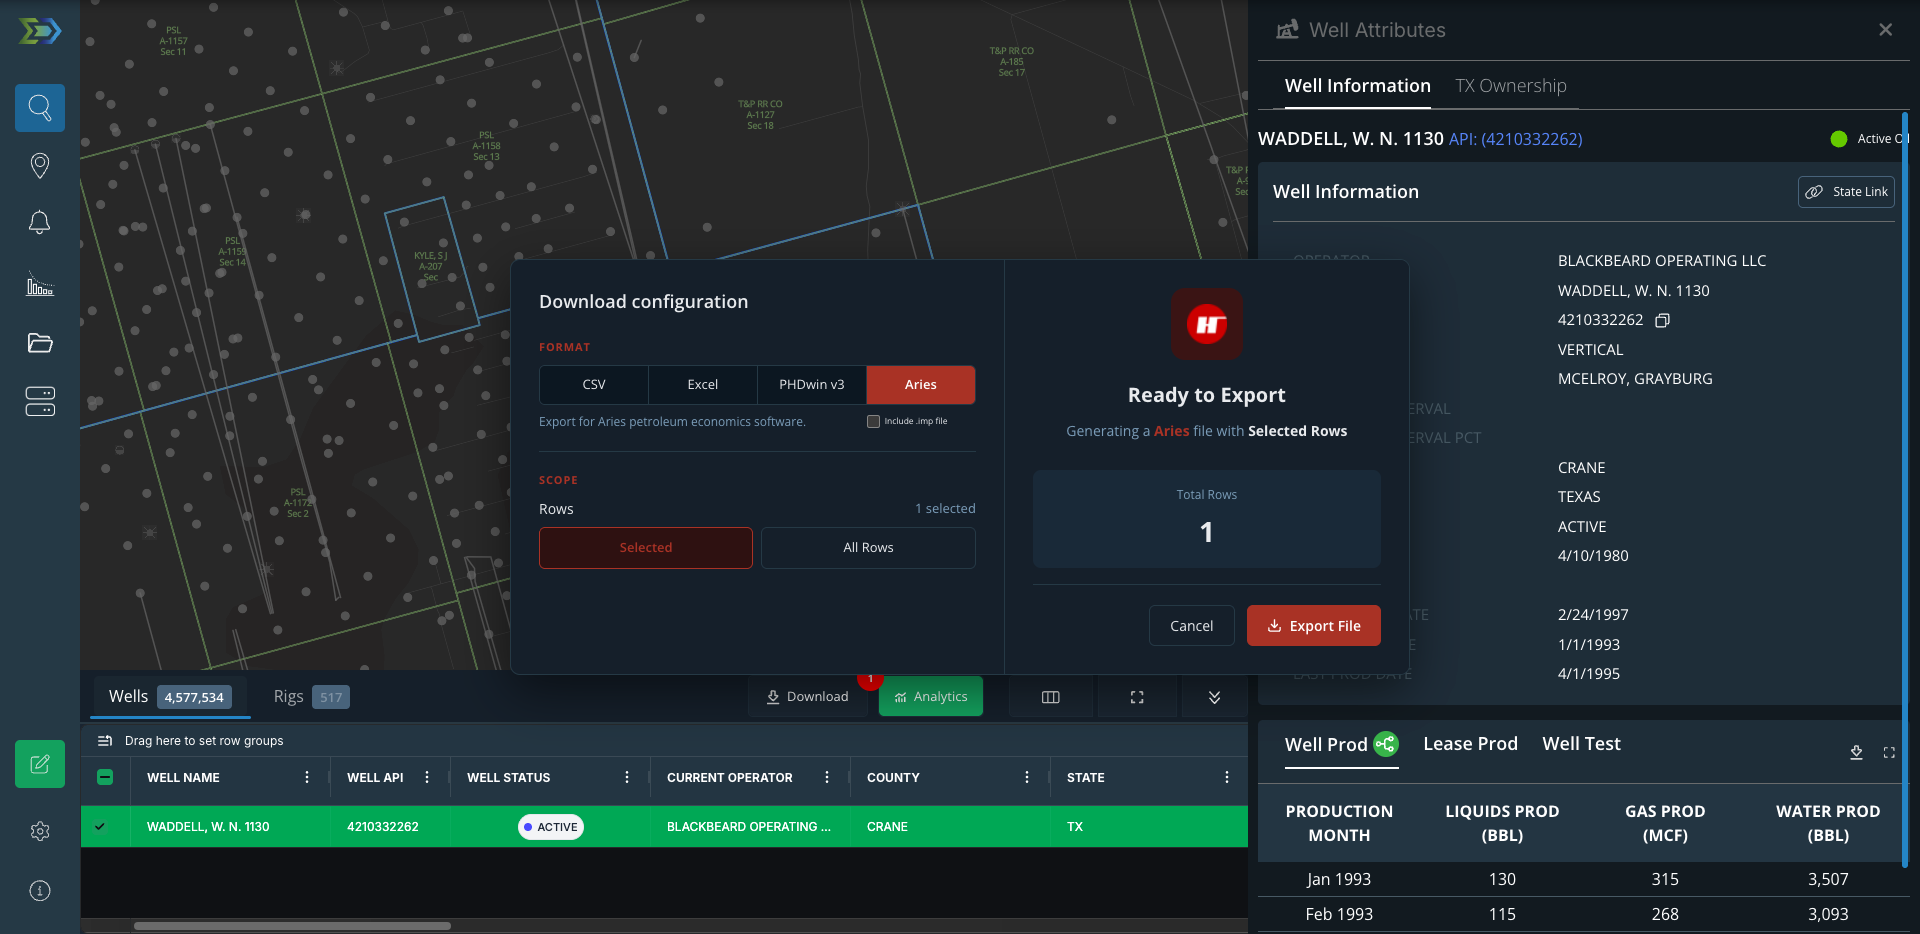Toggle select-all checkbox in grid header
The image size is (1920, 934).
click(105, 777)
